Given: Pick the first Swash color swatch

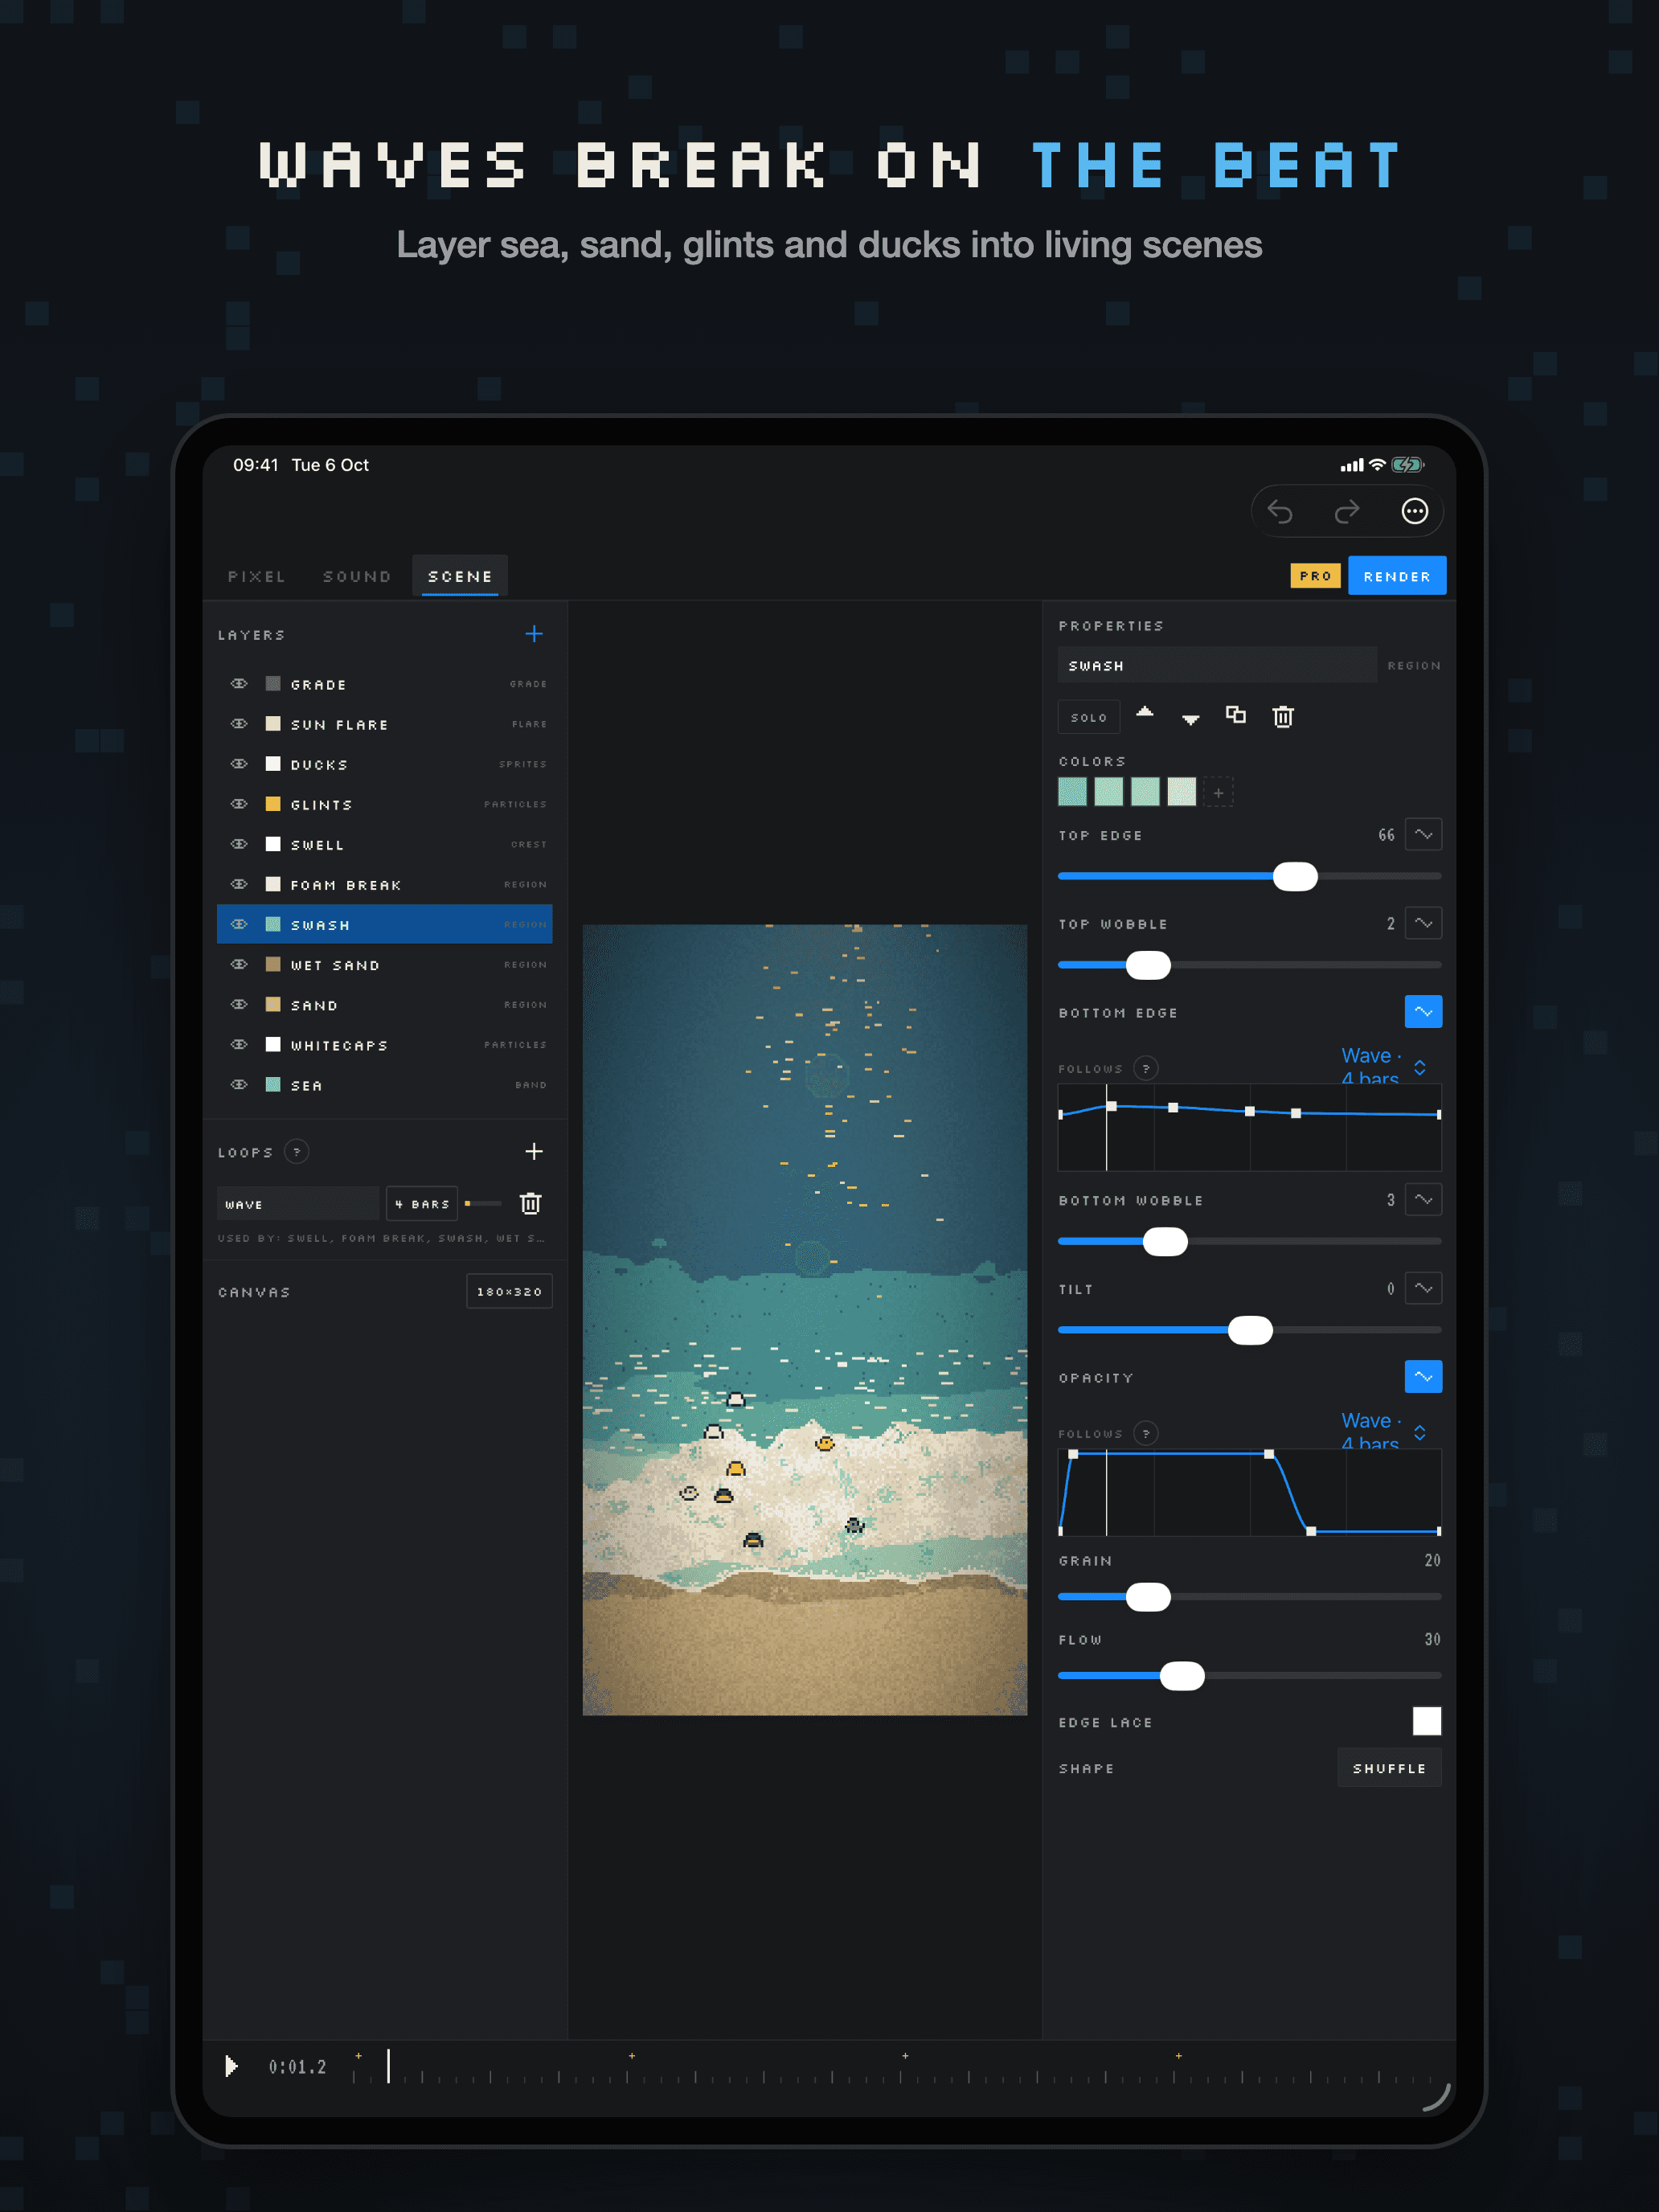Looking at the screenshot, I should pyautogui.click(x=1073, y=792).
